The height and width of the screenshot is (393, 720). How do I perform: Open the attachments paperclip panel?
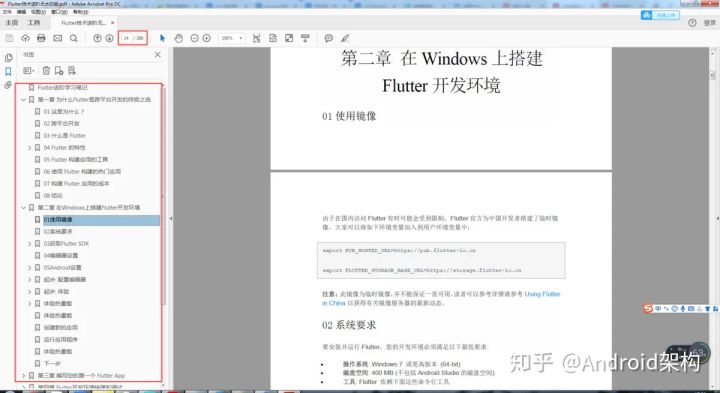pos(8,85)
